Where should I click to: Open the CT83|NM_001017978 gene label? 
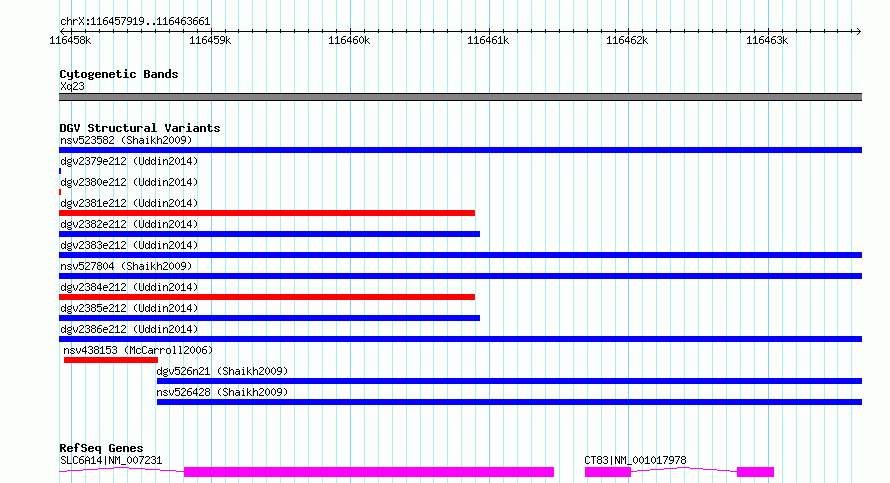[x=635, y=460]
